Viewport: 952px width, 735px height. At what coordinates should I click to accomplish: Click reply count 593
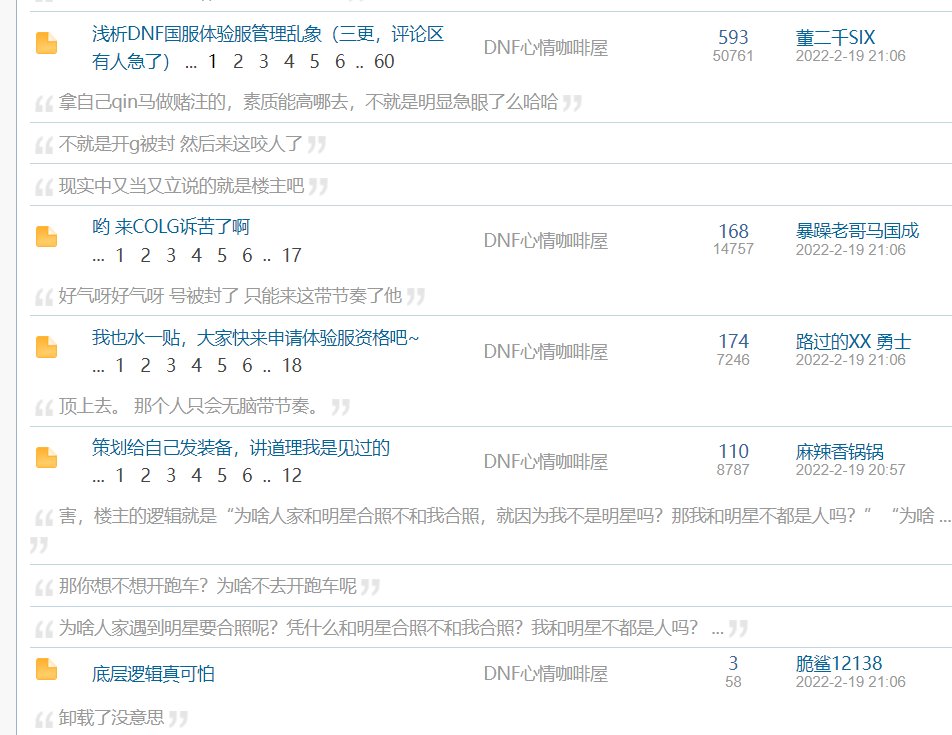click(x=733, y=38)
